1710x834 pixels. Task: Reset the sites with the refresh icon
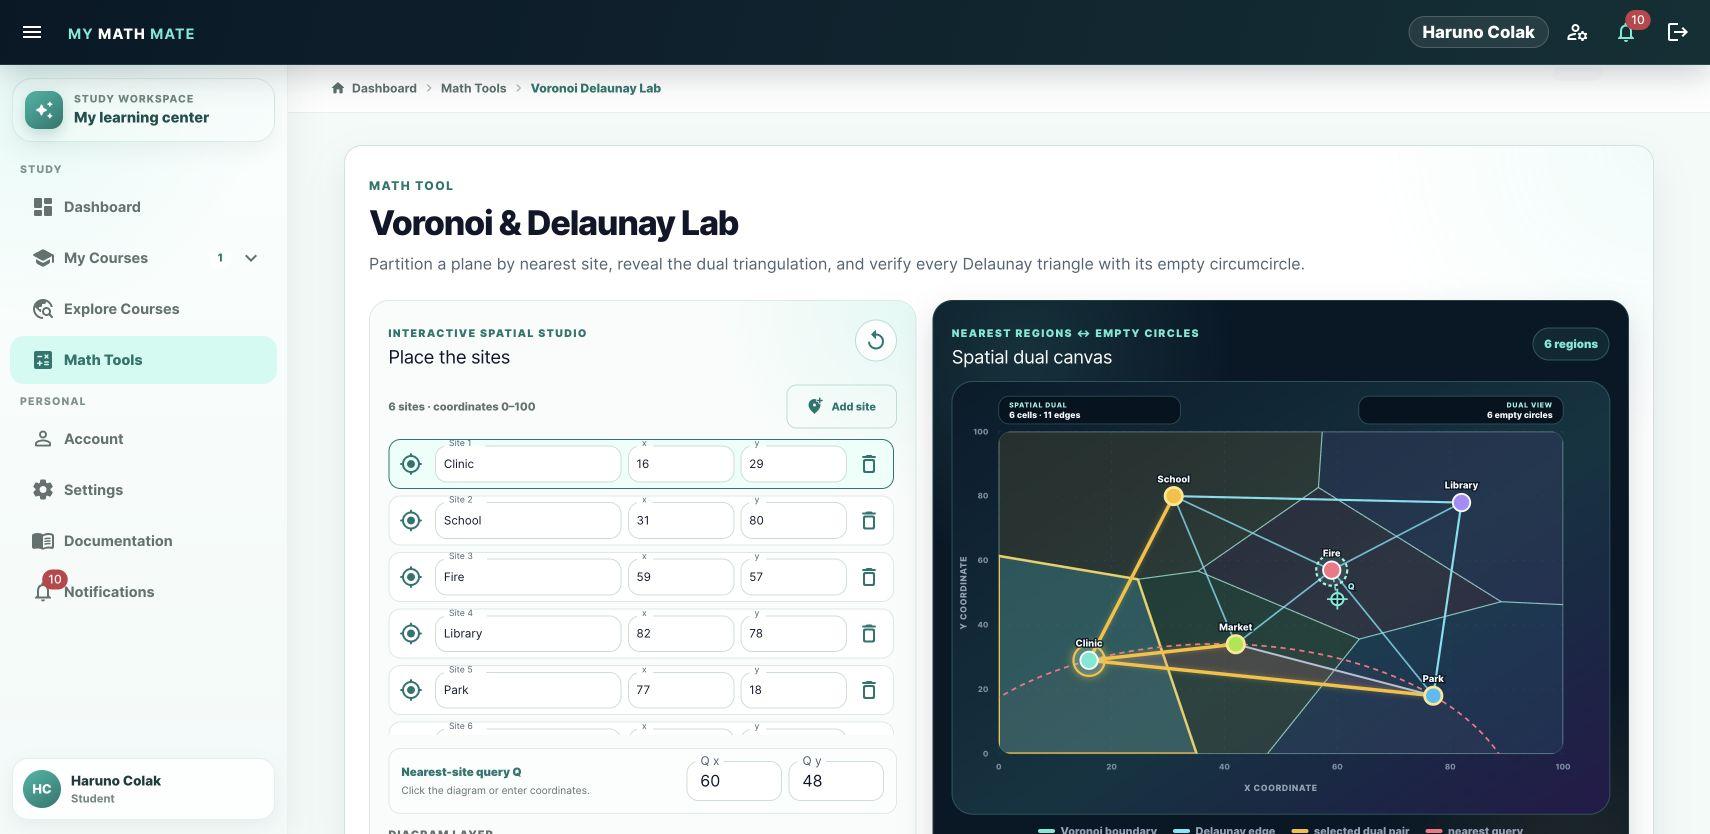pos(876,340)
